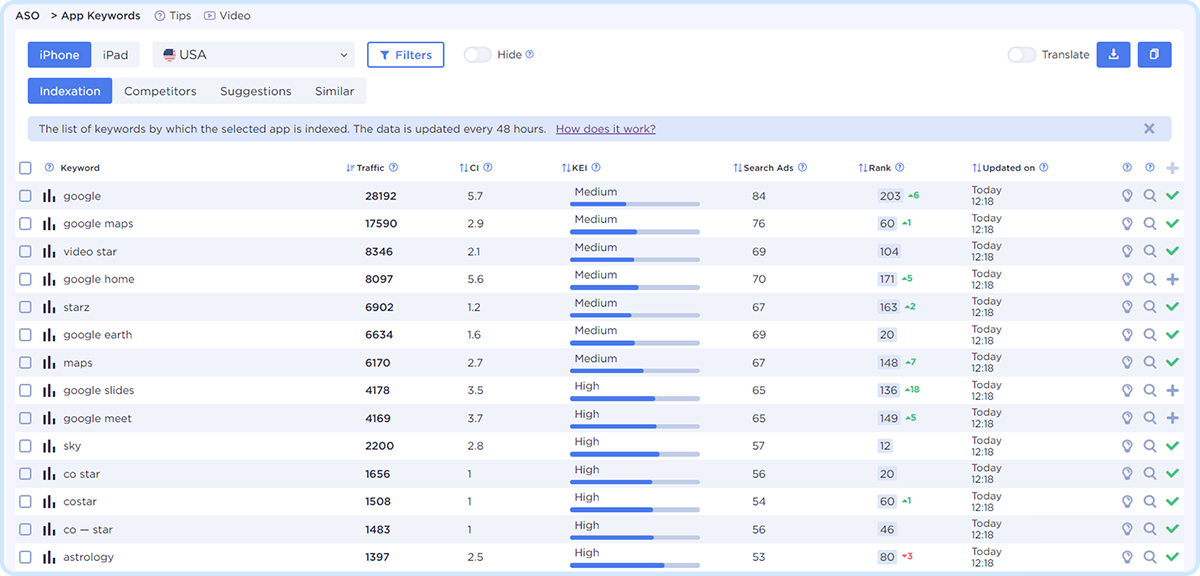1200x576 pixels.
Task: Add google home keyword with plus icon
Action: [1172, 279]
